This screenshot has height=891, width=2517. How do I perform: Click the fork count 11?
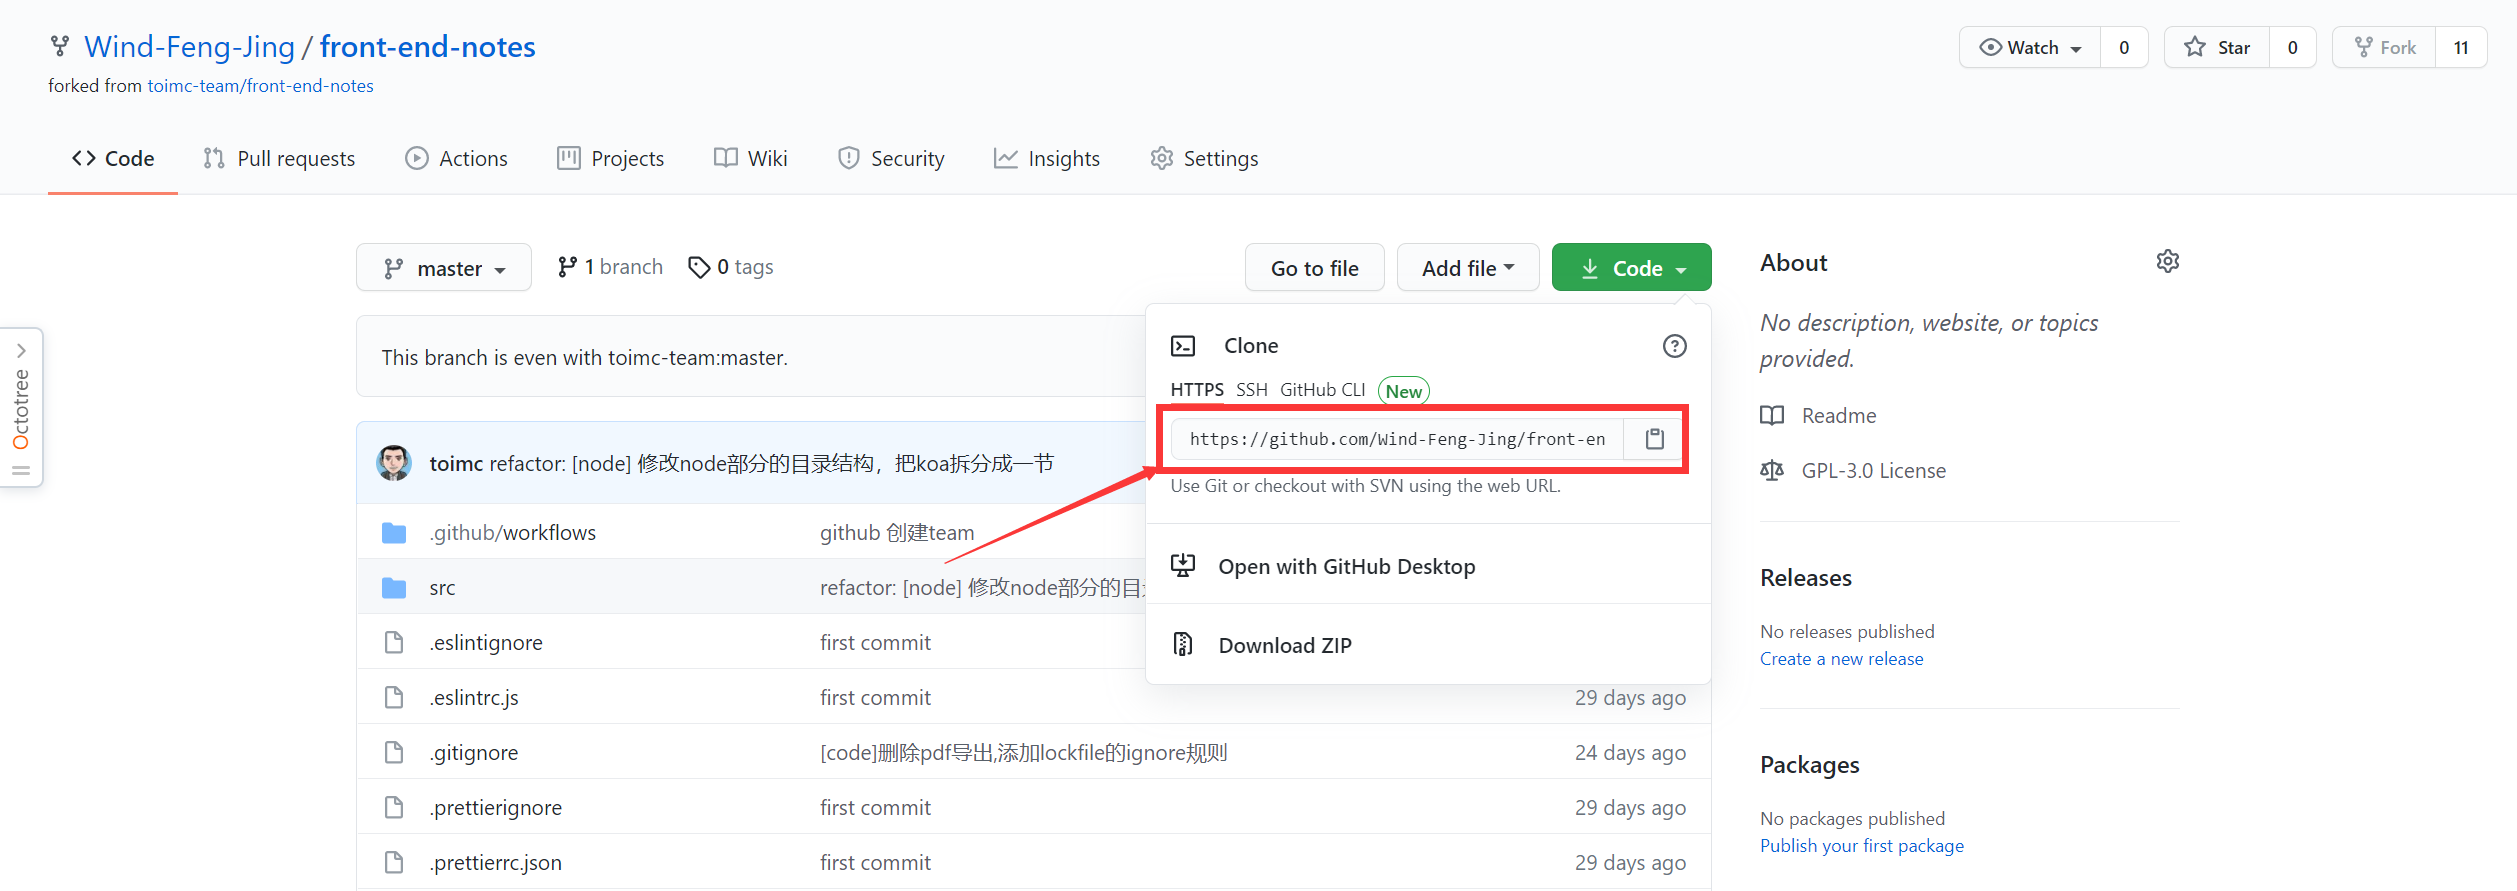point(2461,47)
